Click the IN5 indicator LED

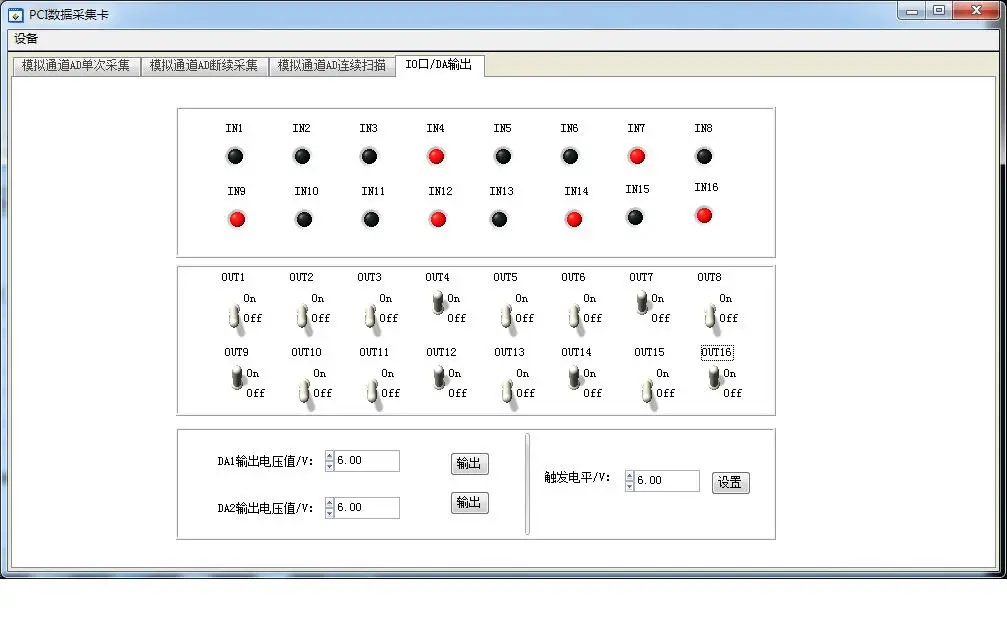pos(503,156)
